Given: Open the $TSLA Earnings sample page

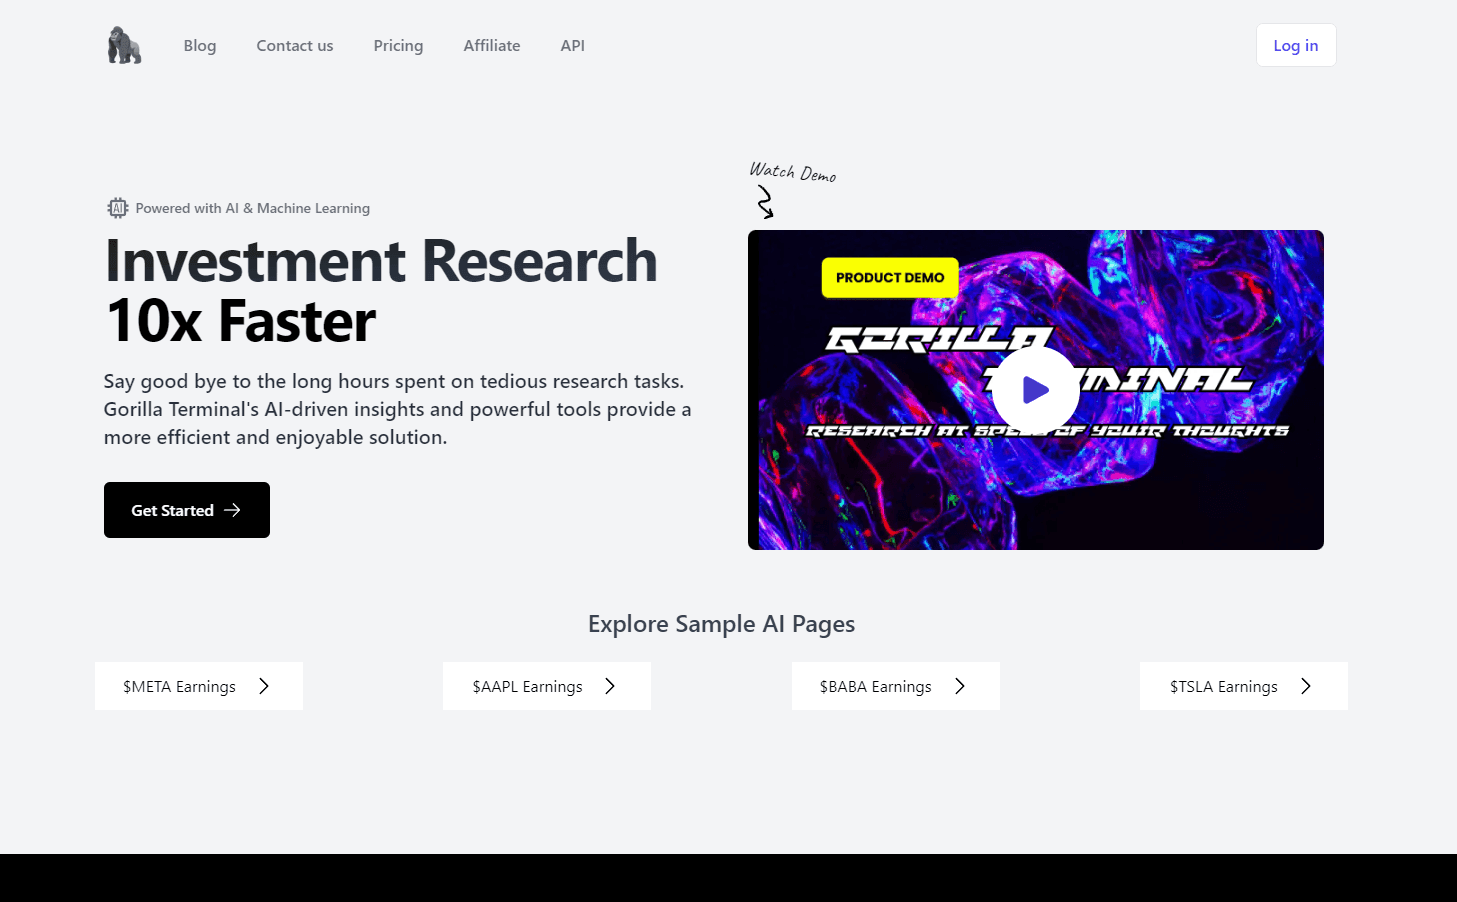Looking at the screenshot, I should coord(1244,686).
